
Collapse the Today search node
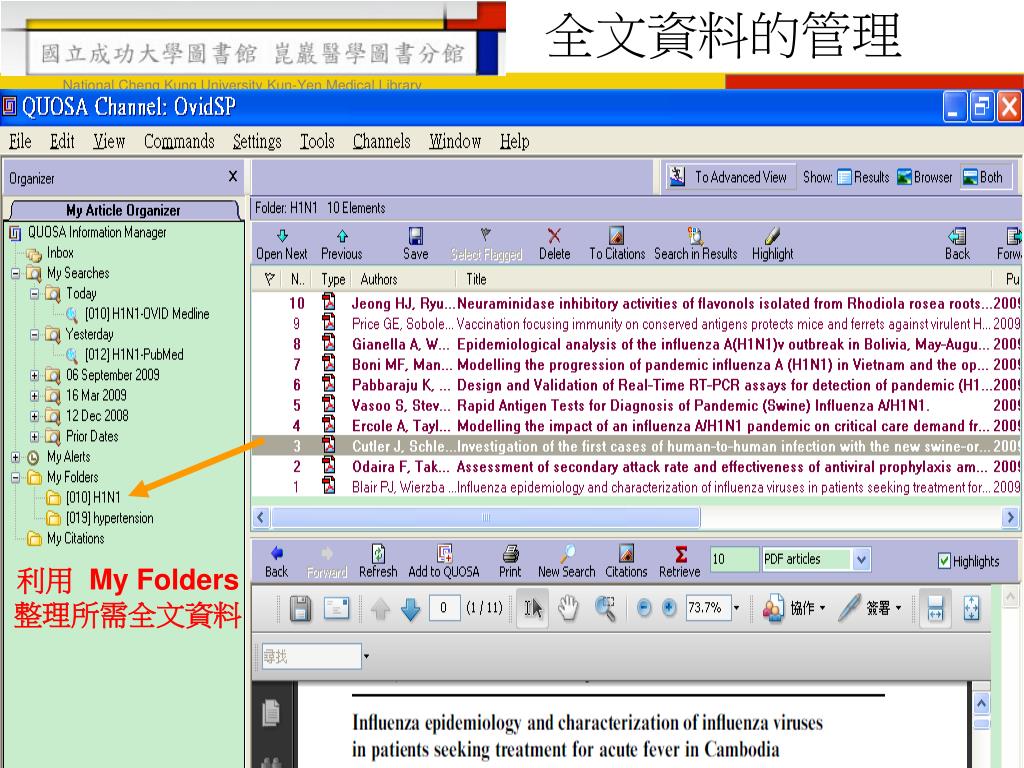(35, 294)
